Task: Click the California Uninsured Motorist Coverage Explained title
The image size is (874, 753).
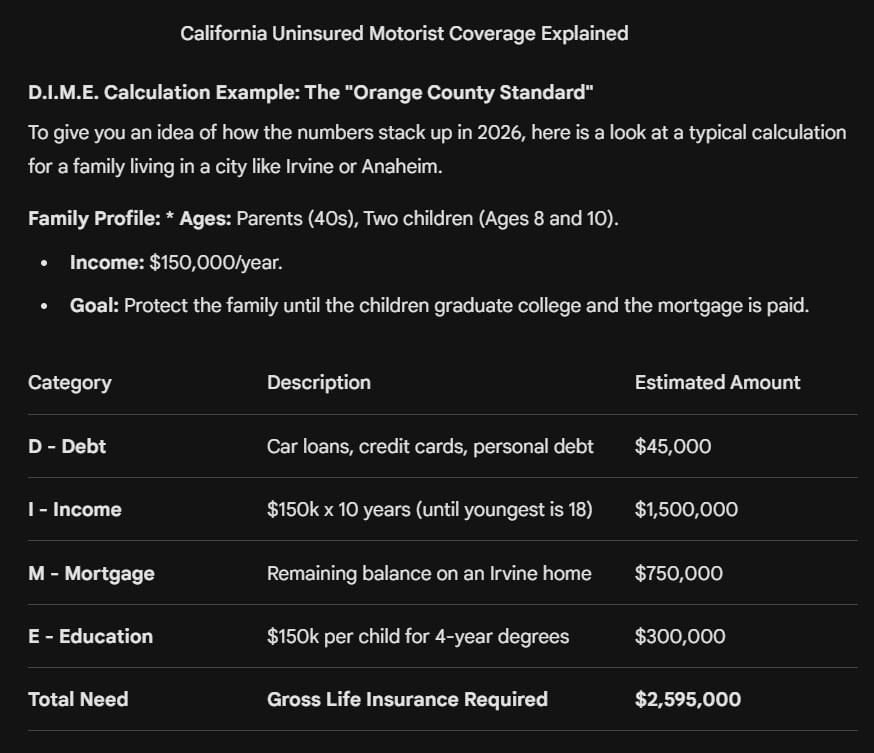Action: 404,33
